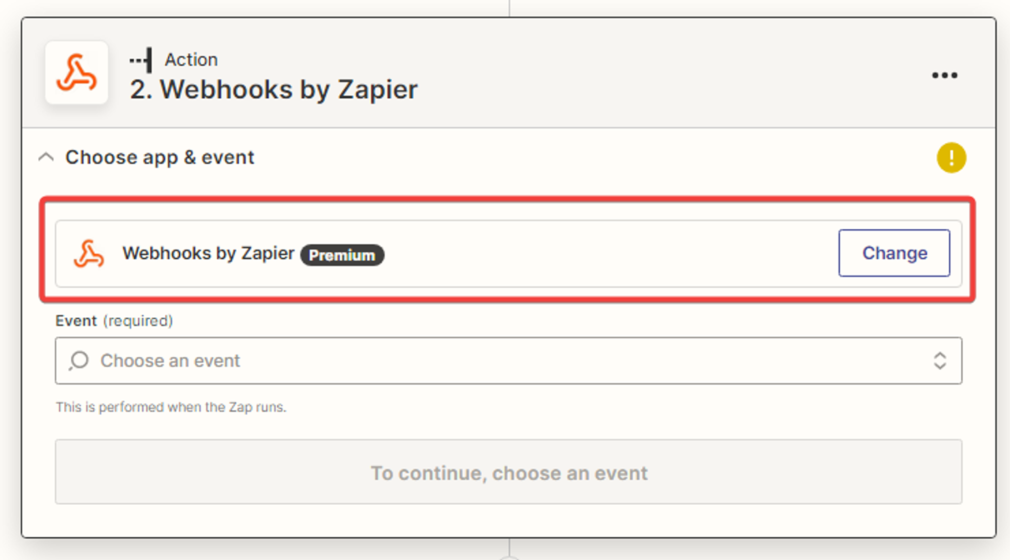Click the small Webhooks icon in app row

tap(89, 254)
